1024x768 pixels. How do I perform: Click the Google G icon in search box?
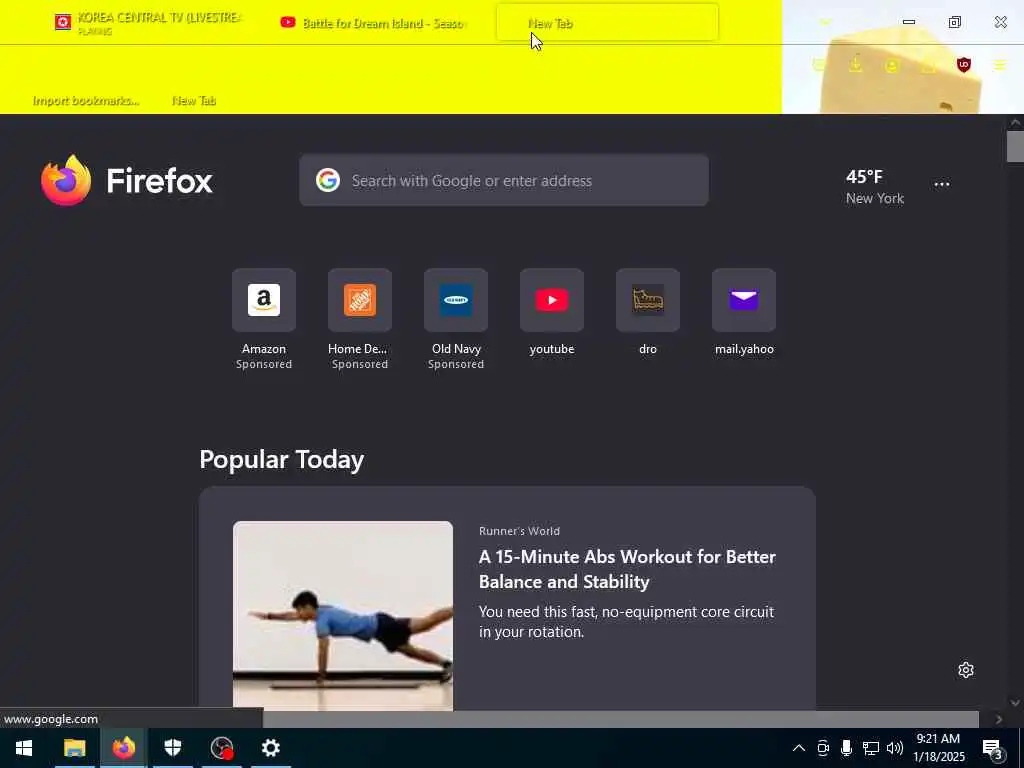(x=328, y=180)
